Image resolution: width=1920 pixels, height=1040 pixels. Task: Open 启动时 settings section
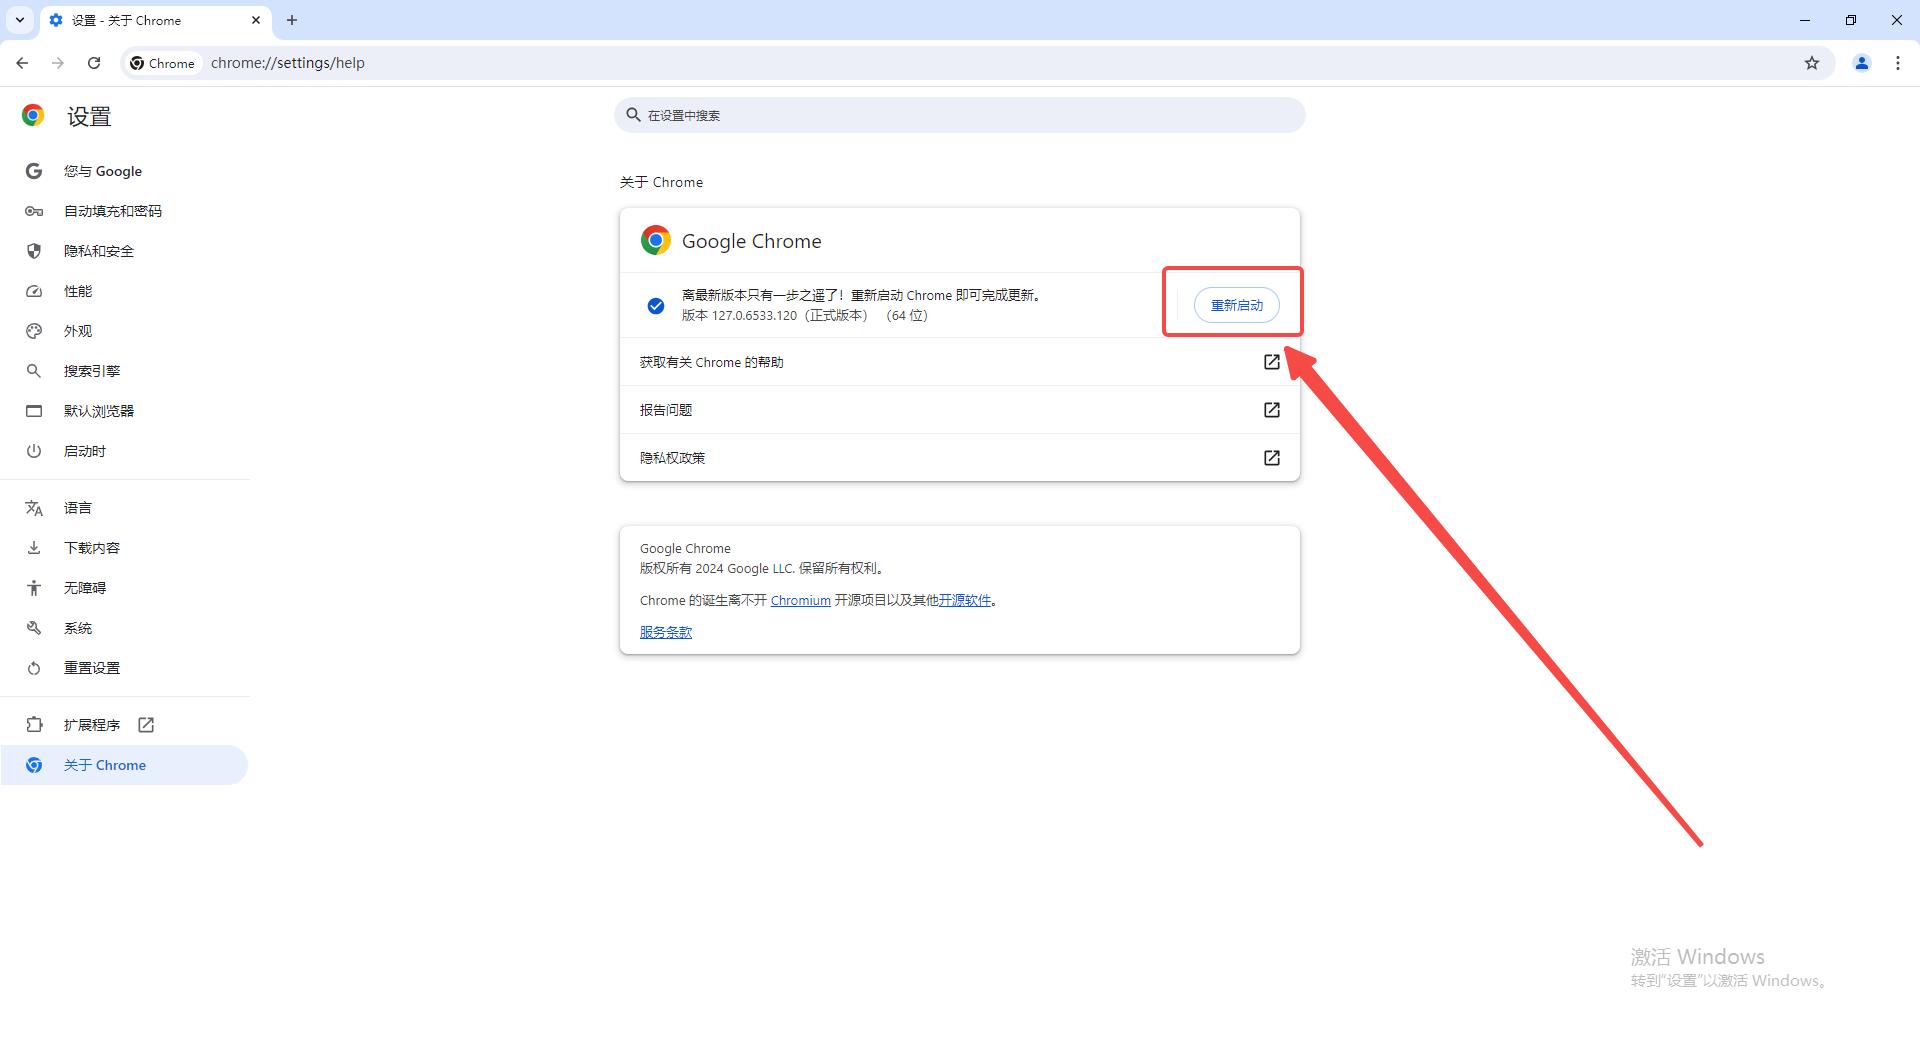tap(124, 451)
